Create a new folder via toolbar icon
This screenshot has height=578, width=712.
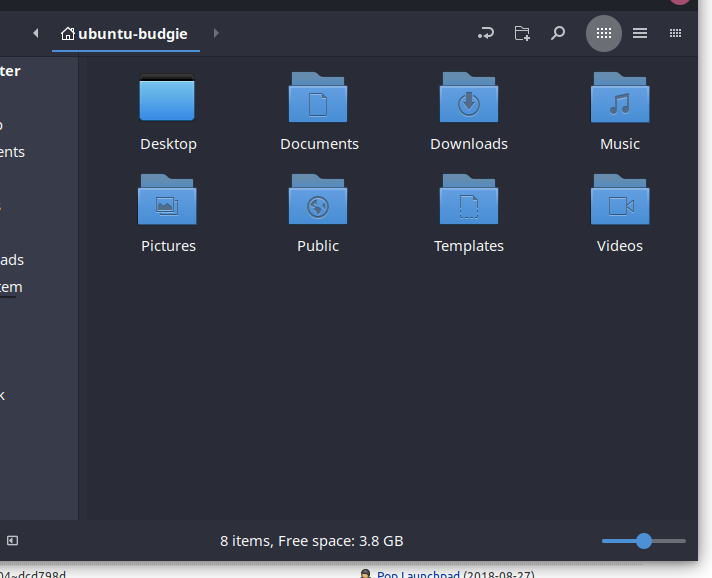pyautogui.click(x=522, y=33)
